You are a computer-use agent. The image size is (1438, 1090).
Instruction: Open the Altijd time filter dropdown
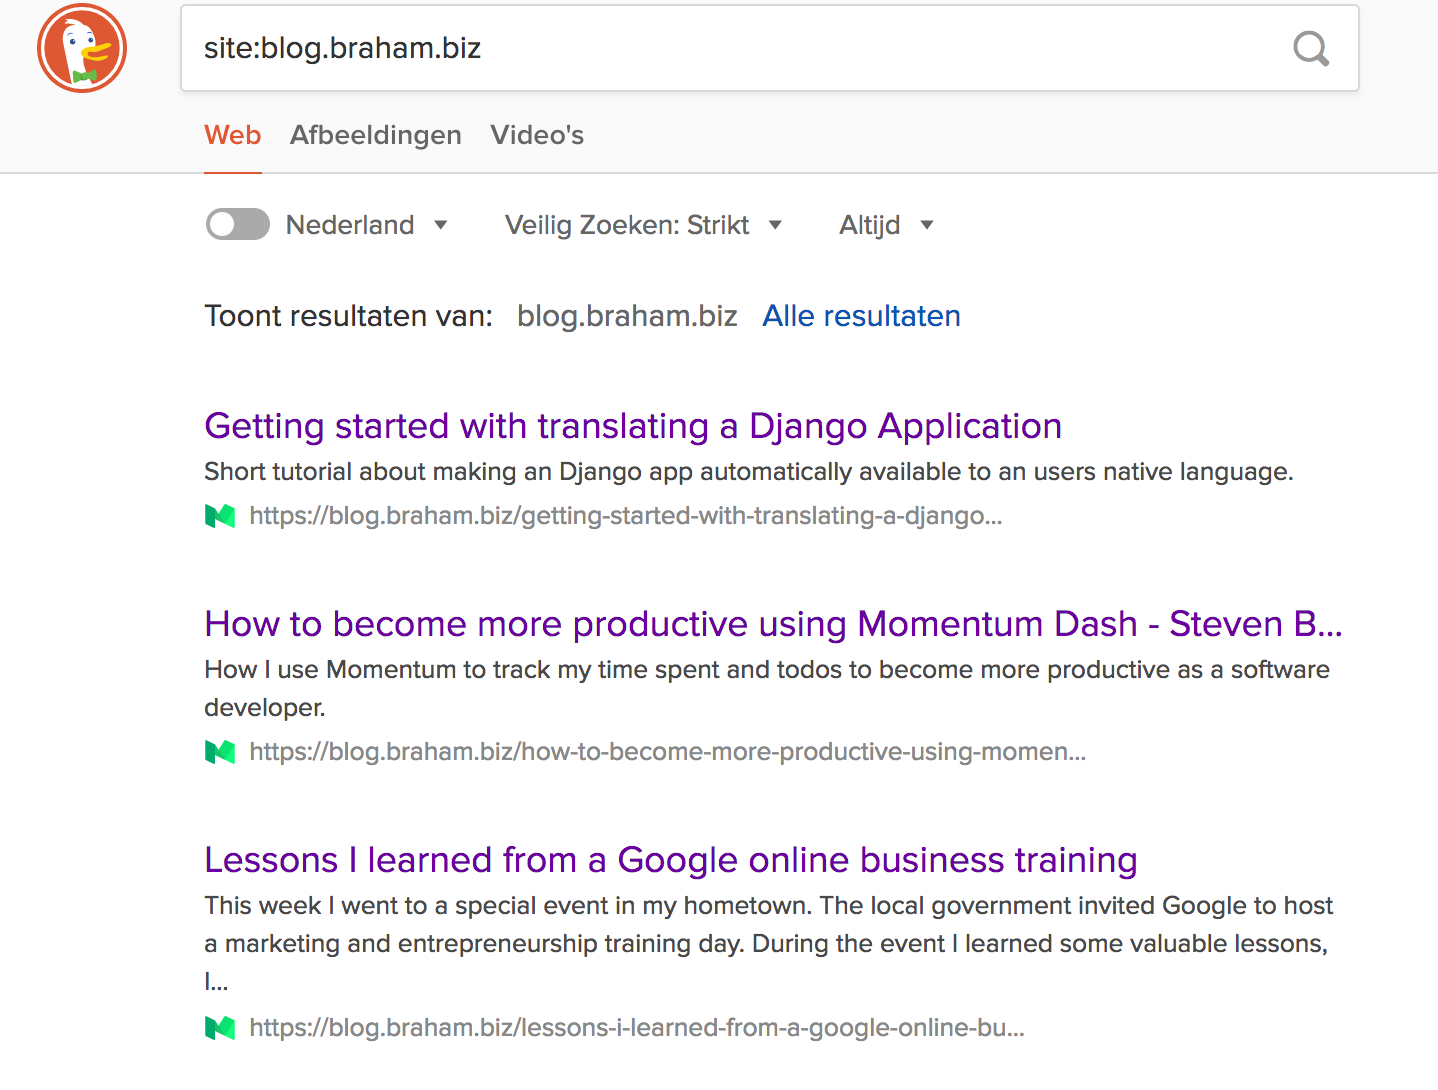coord(886,225)
